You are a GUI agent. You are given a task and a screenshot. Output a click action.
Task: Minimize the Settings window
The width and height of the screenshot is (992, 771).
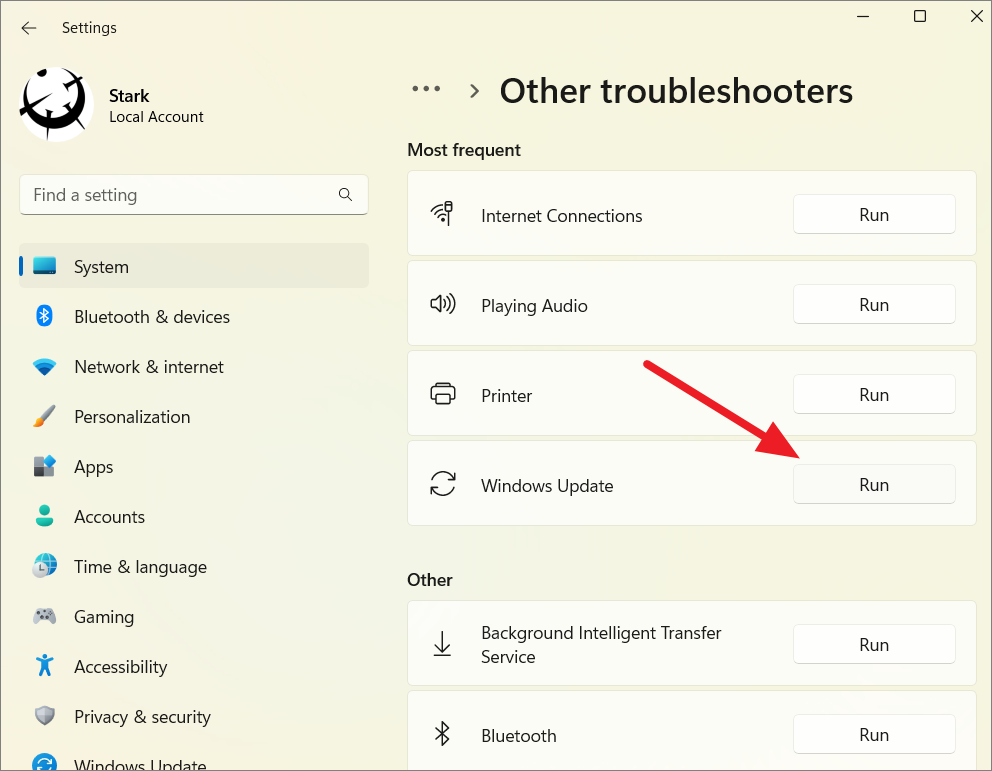click(863, 16)
